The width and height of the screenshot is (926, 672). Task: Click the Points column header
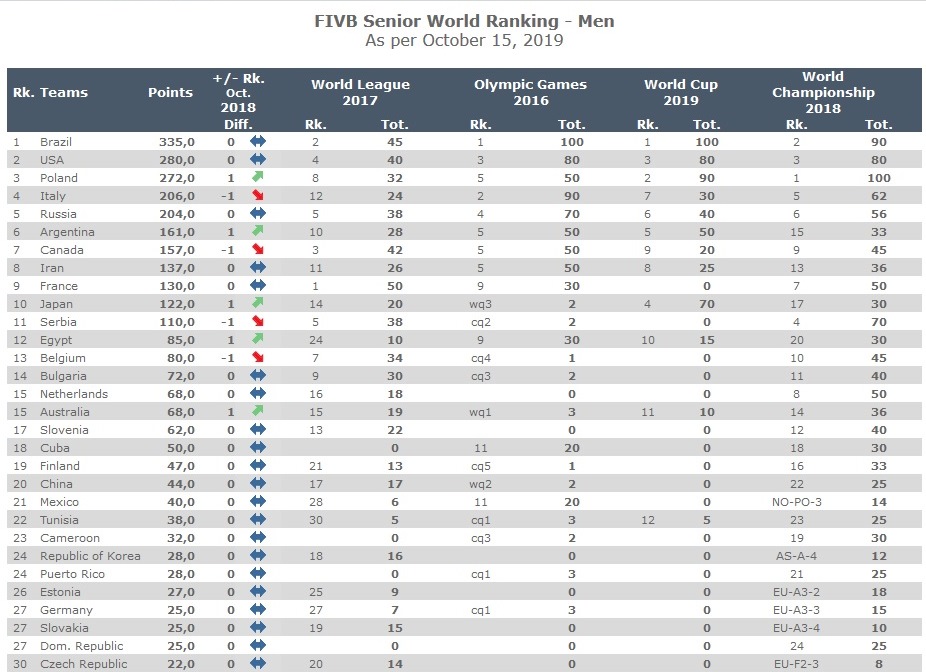[x=170, y=92]
